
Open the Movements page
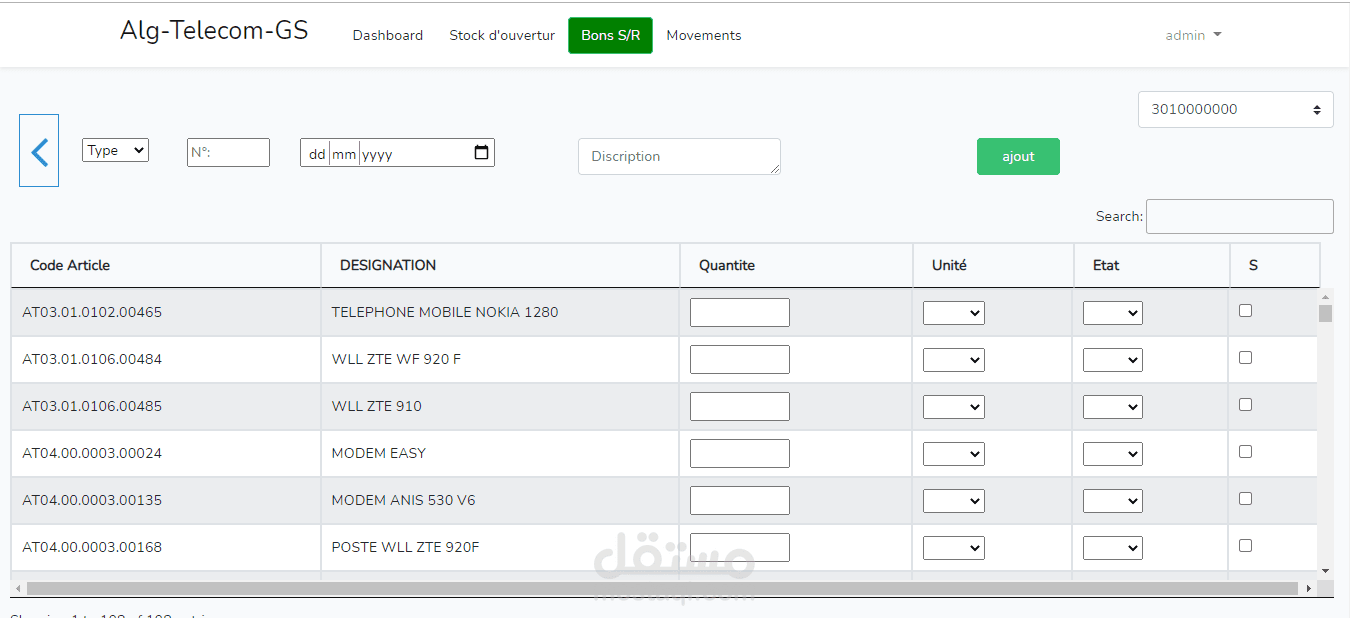[704, 35]
